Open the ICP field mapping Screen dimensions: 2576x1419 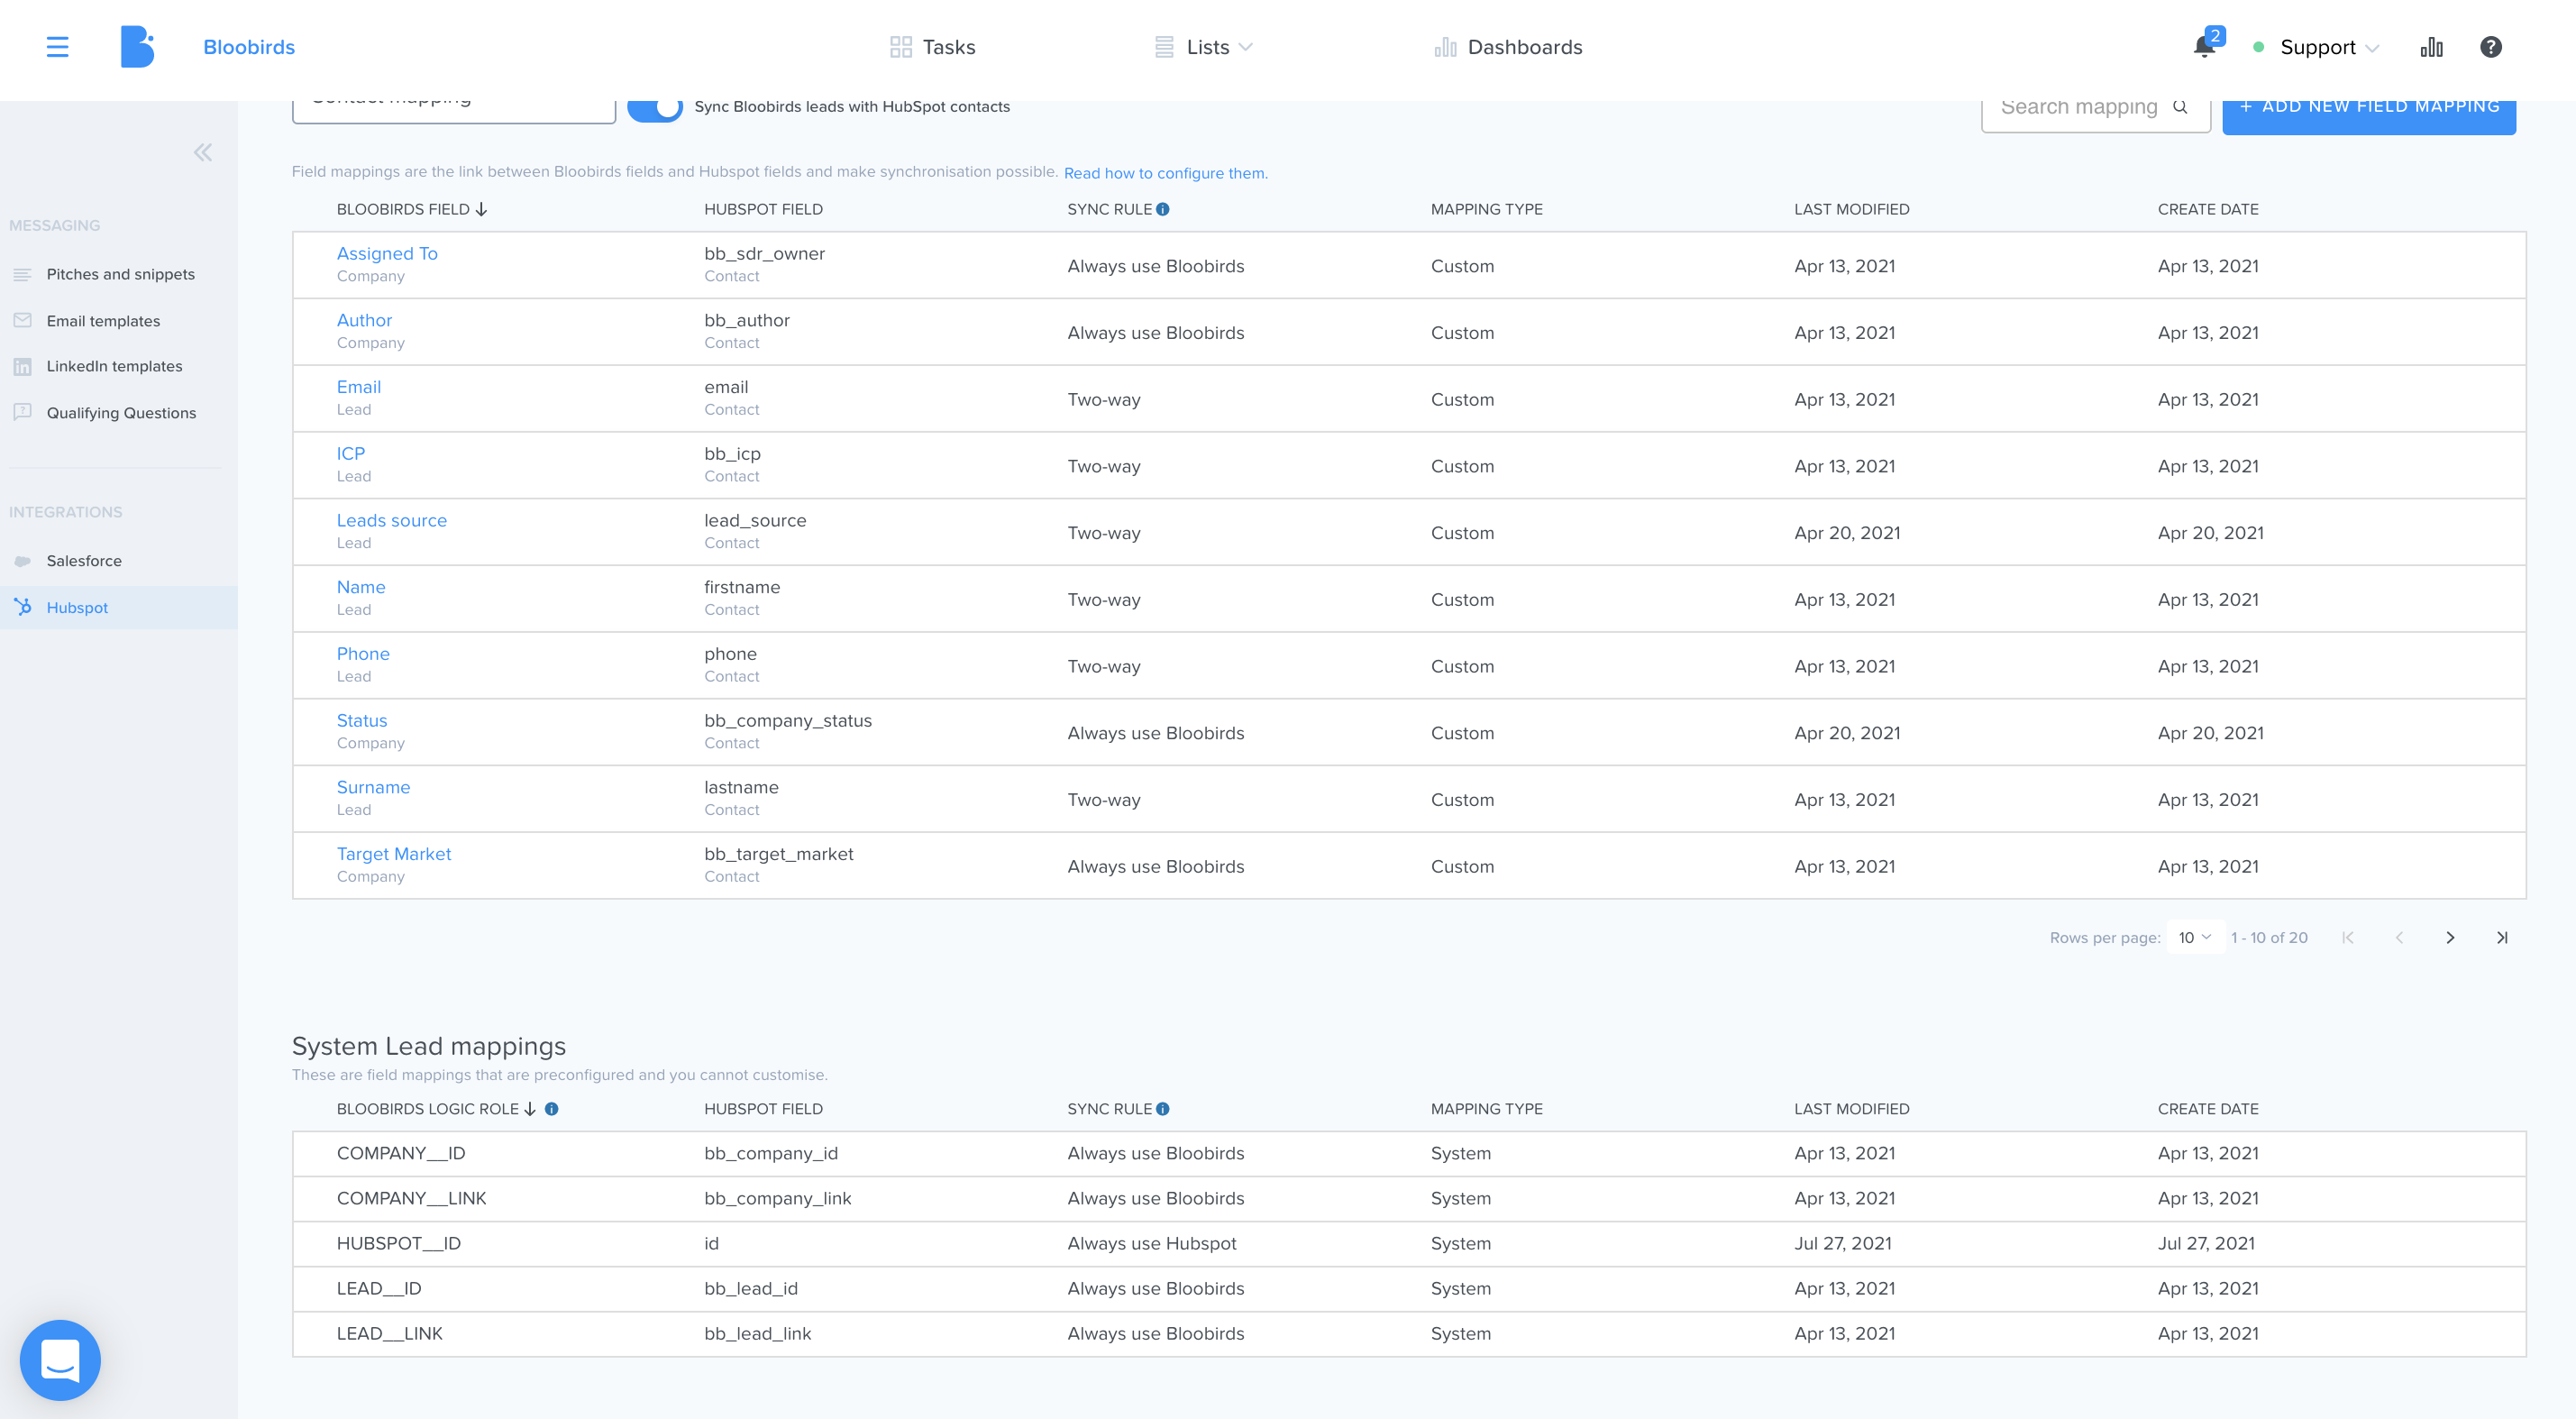click(x=351, y=454)
